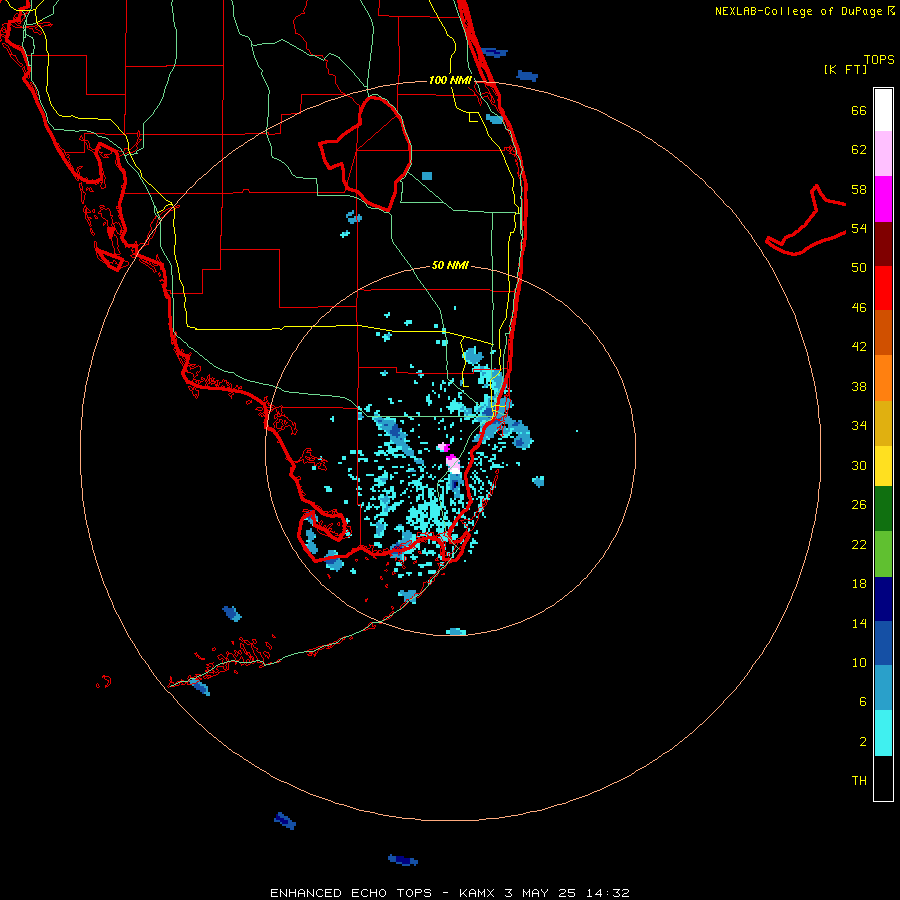Click the ENHANCED ECHO TOPS caption text
Image resolution: width=900 pixels, height=900 pixels.
351,893
